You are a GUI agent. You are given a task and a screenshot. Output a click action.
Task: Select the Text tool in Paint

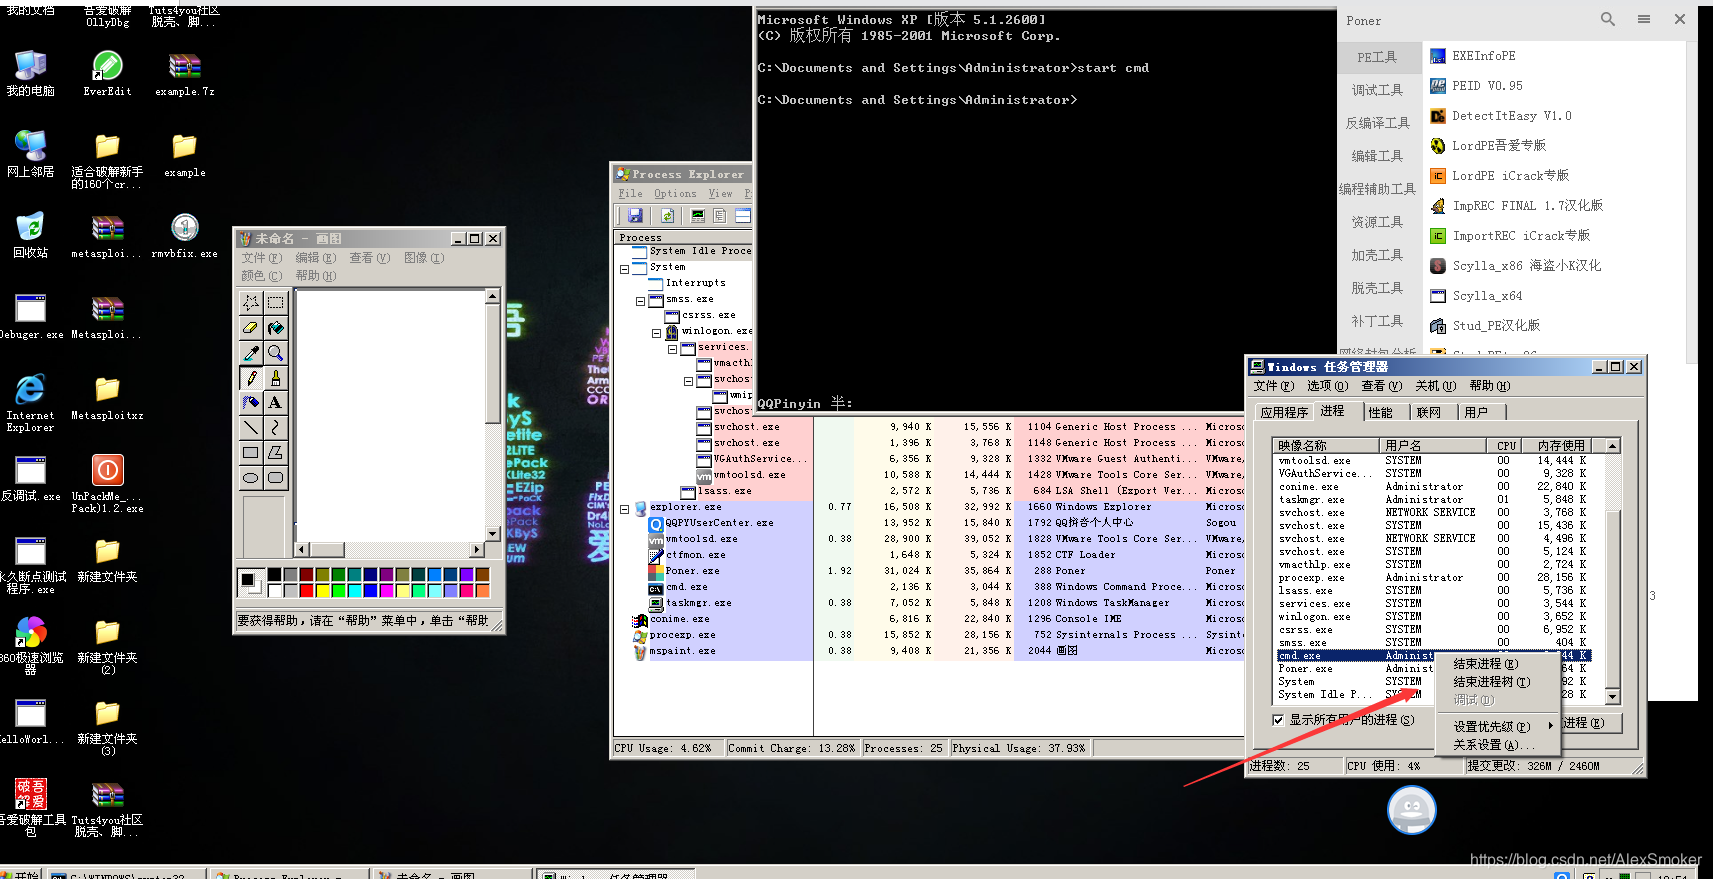tap(275, 403)
